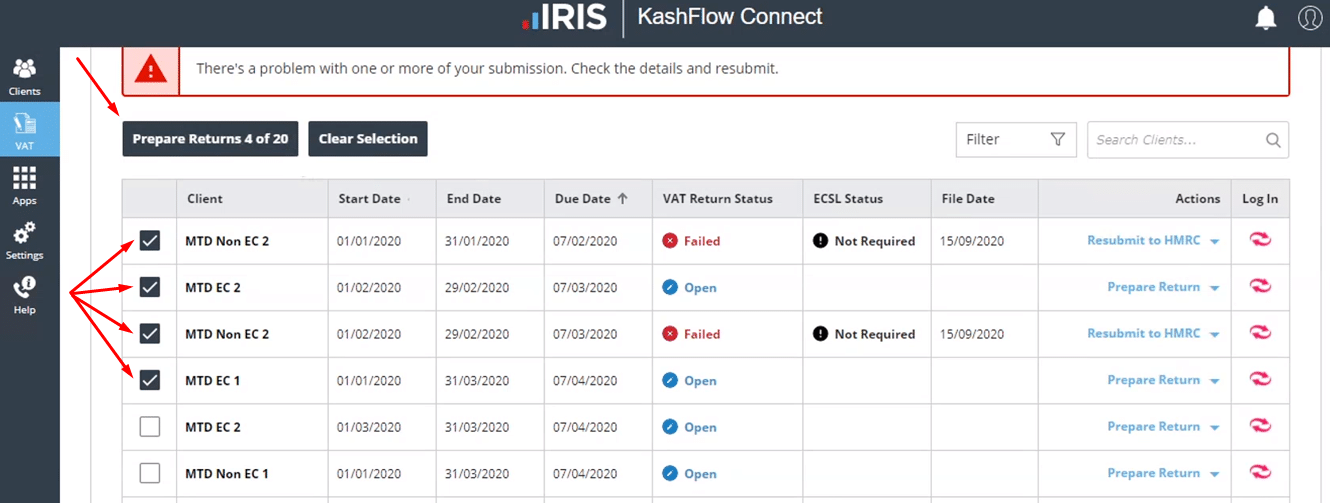Click Log In icon for first row
This screenshot has height=504, width=1330.
(1260, 240)
